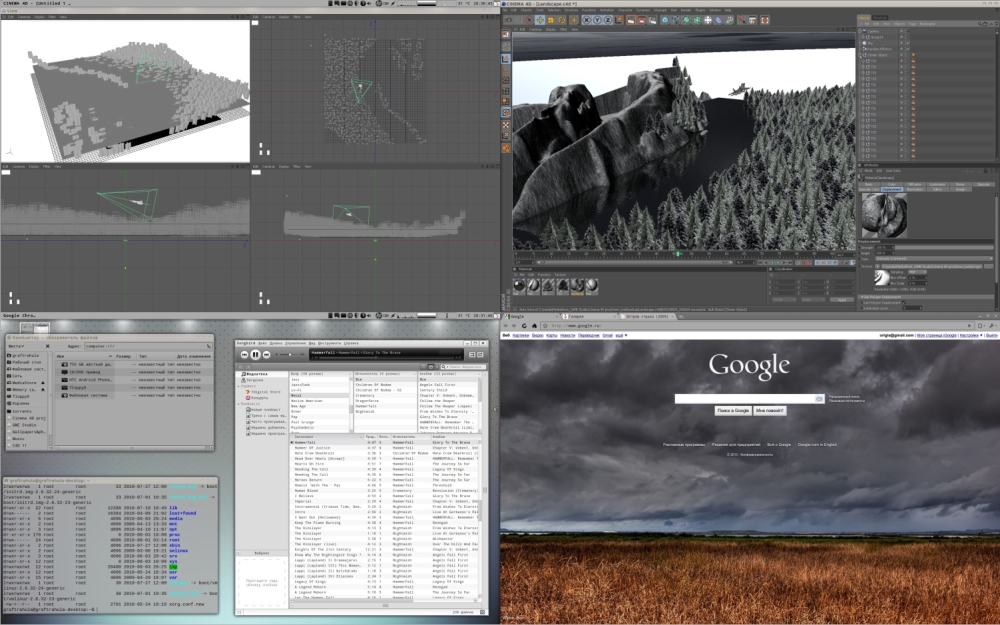This screenshot has height=625, width=1000.
Task: Open the Render menu in Cinema 4D
Action: point(686,10)
